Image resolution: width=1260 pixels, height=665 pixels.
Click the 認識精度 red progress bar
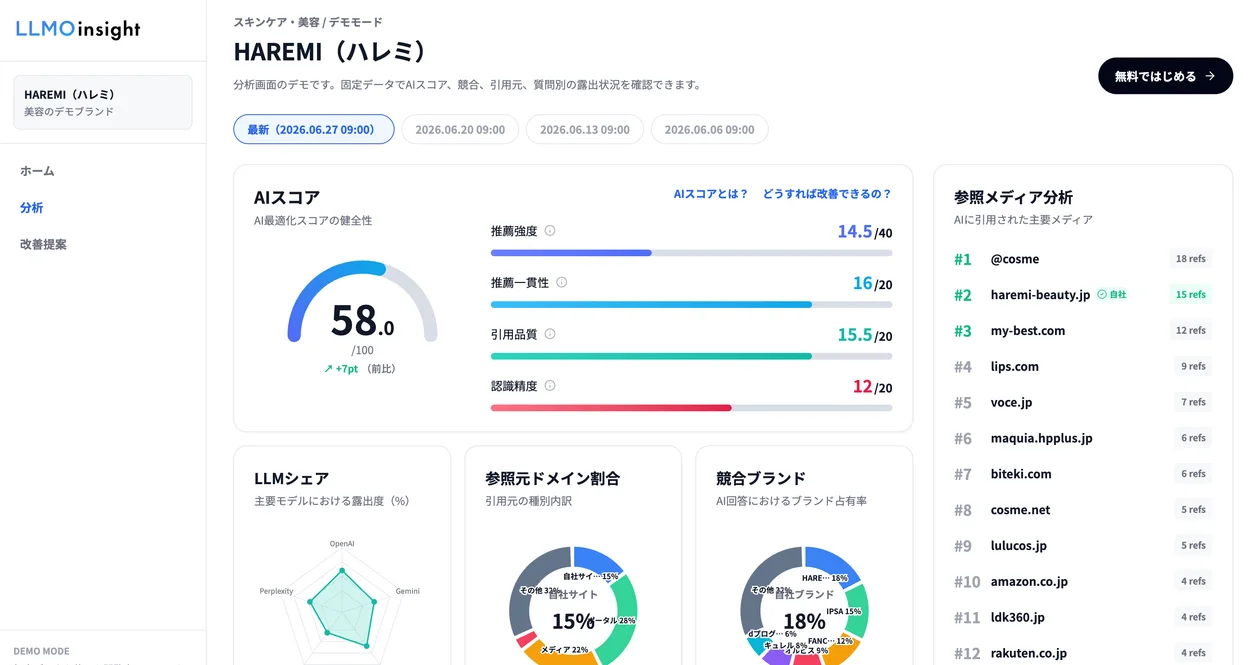pos(611,407)
